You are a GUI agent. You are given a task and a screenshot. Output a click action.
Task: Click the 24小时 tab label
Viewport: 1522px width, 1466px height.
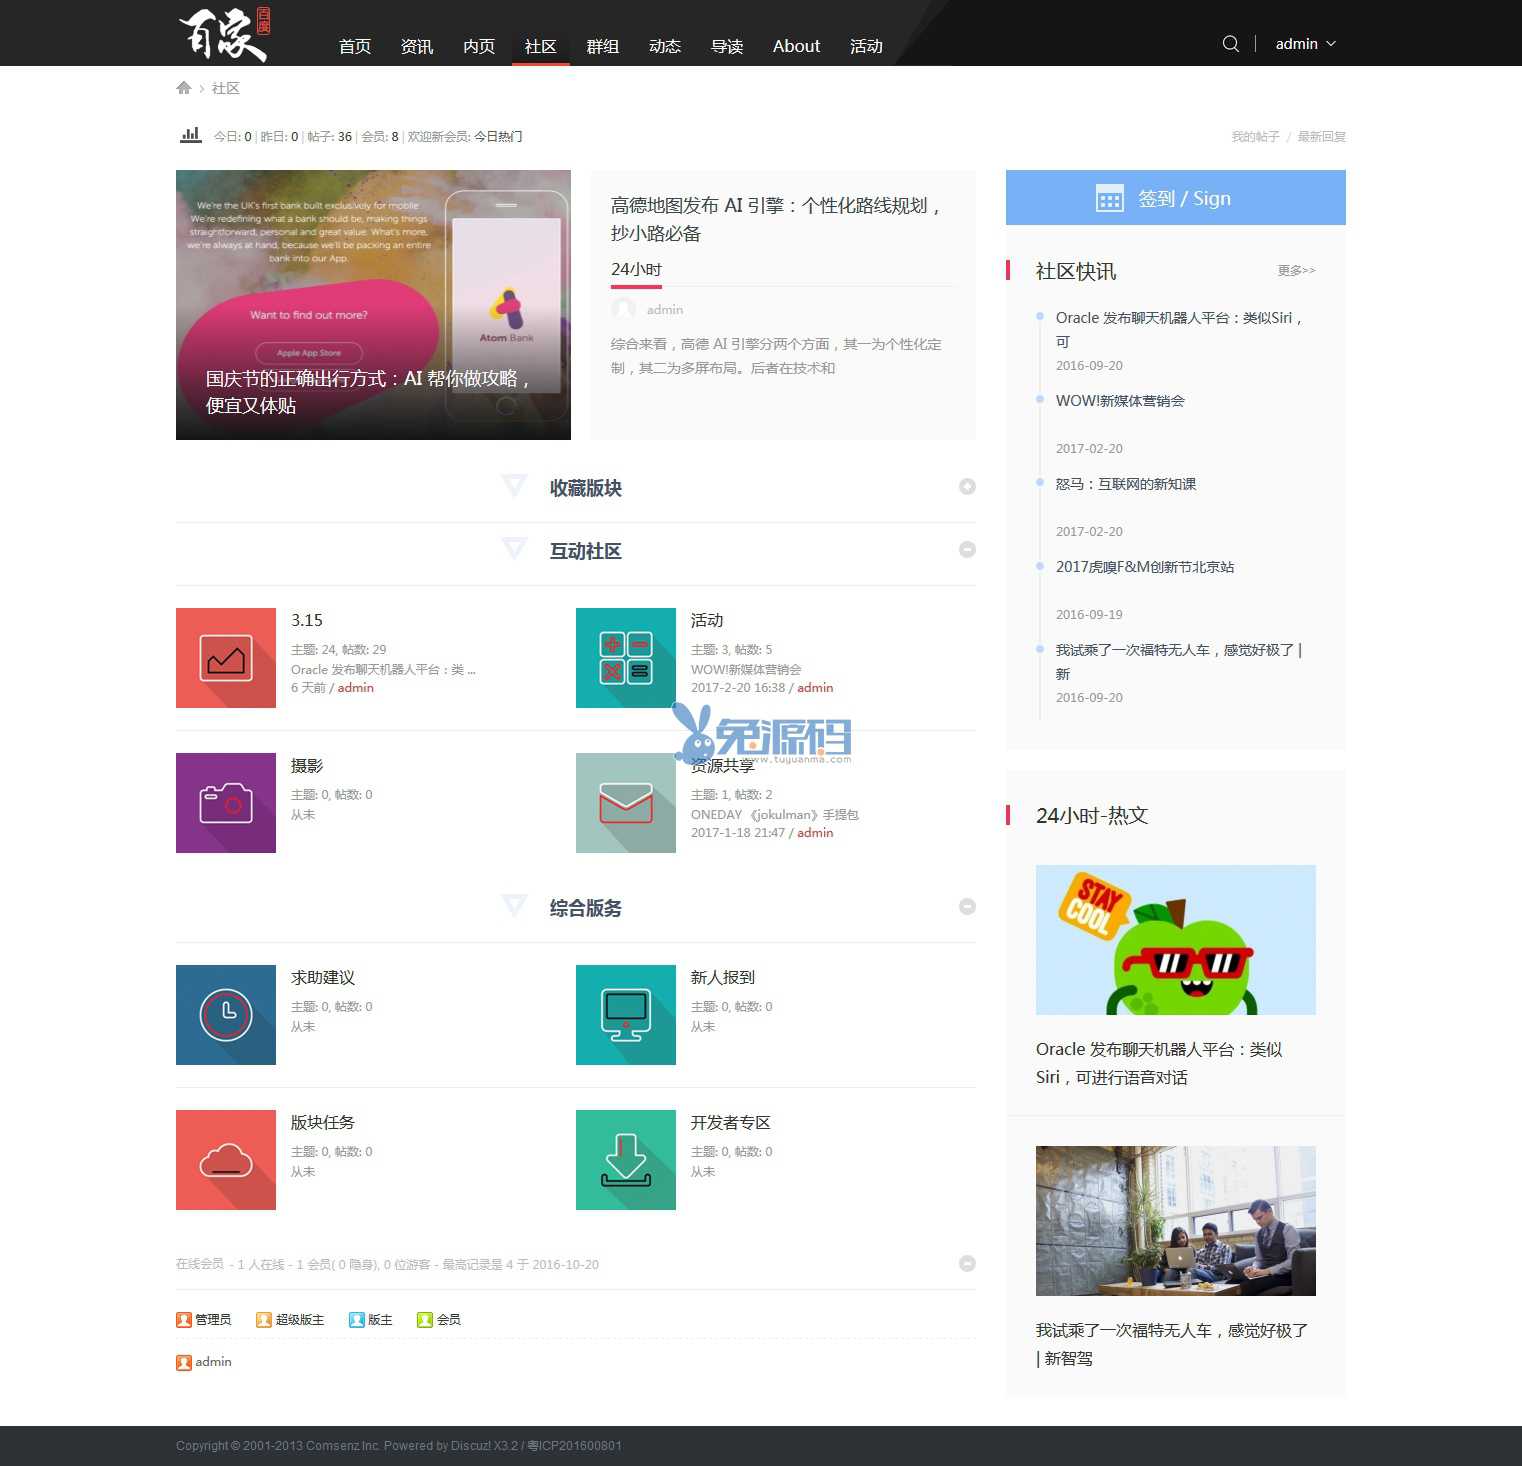click(637, 270)
